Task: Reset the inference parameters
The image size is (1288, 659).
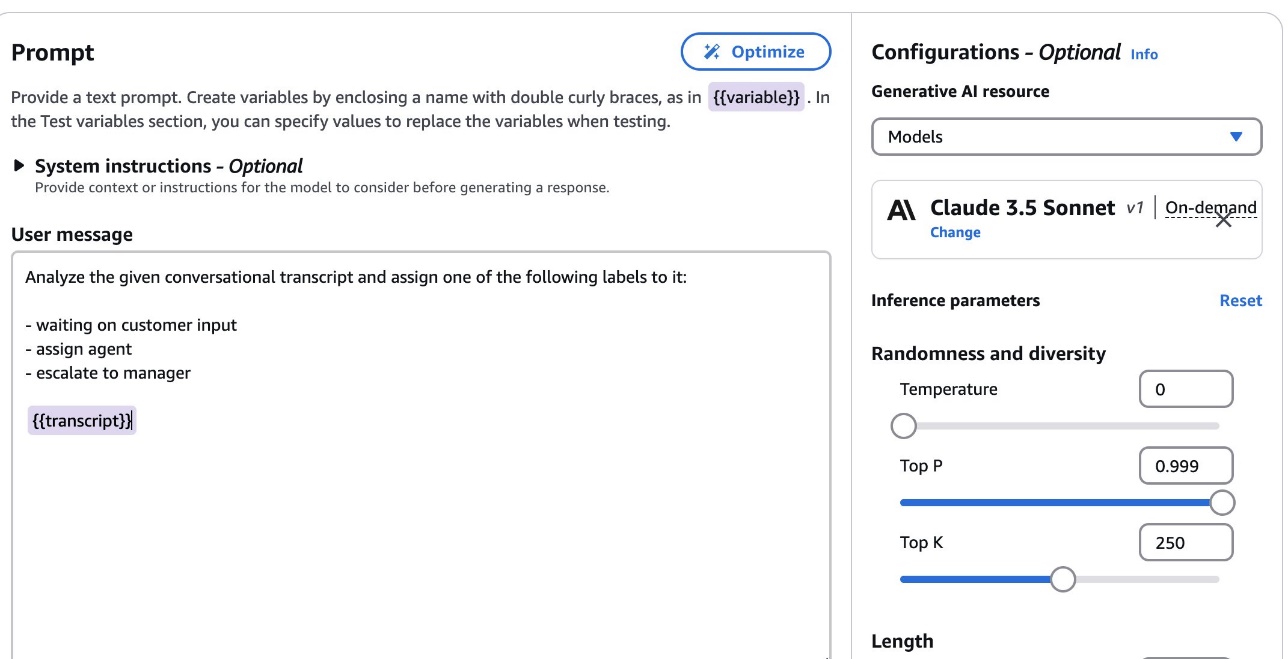Action: pos(1240,300)
